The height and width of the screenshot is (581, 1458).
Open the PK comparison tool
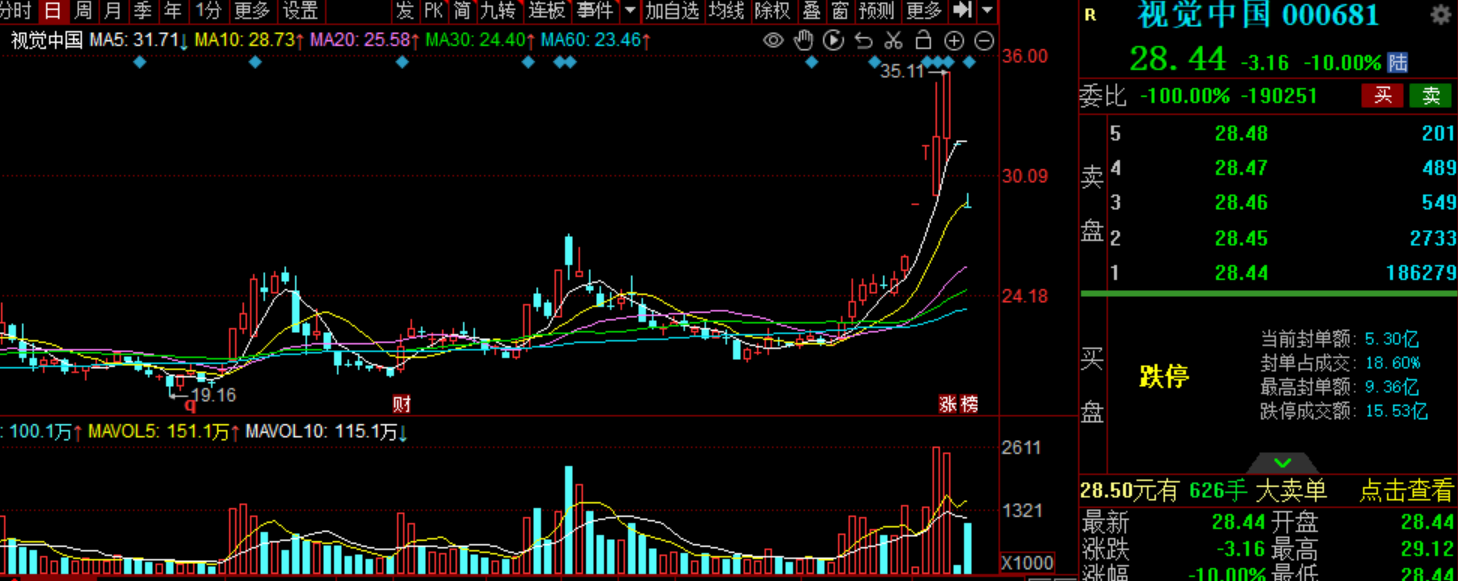click(x=433, y=11)
